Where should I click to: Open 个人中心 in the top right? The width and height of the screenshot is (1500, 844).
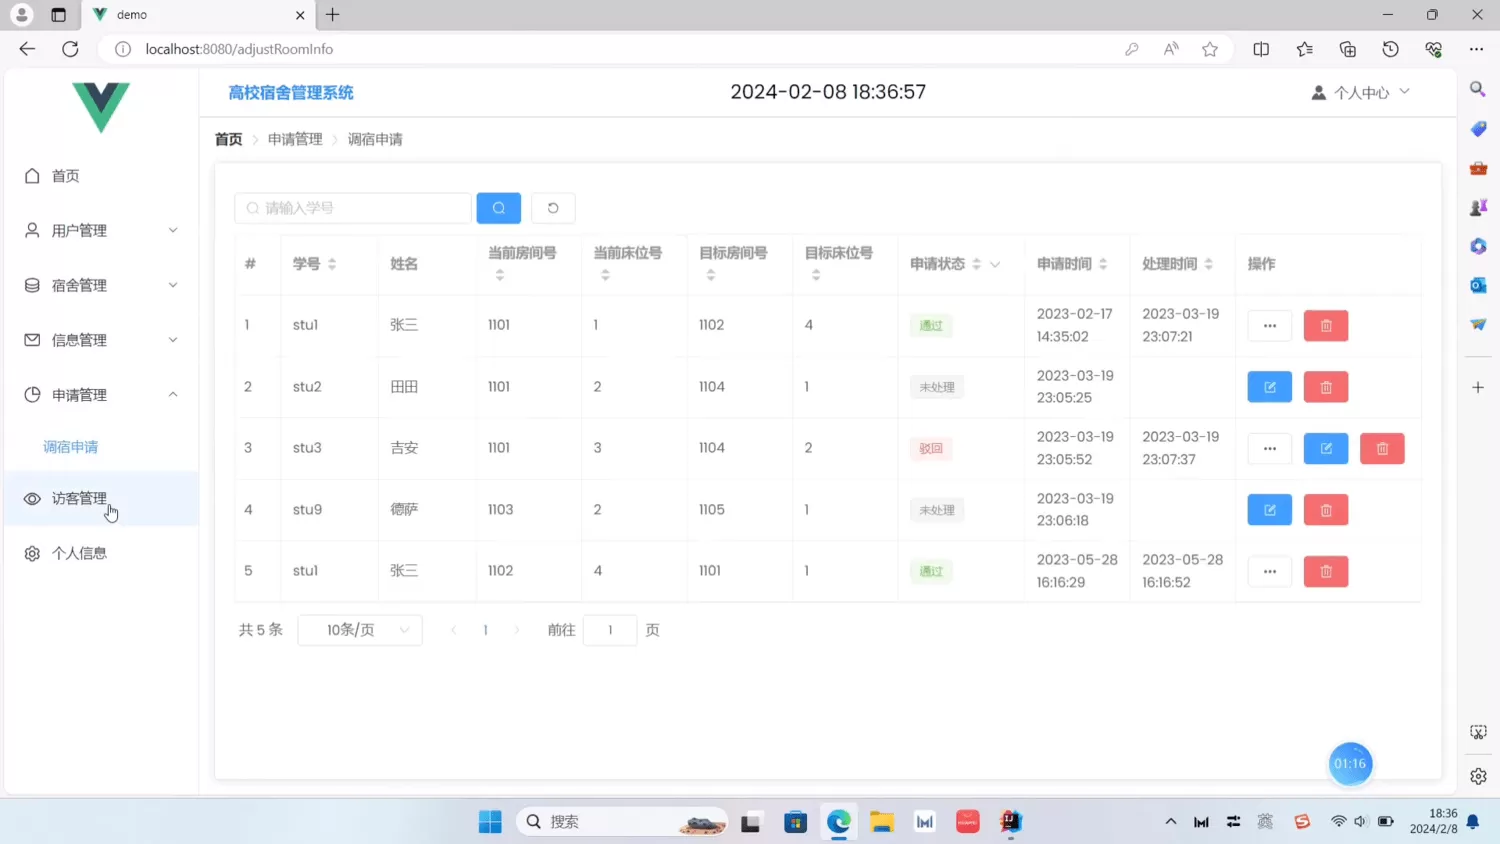[x=1360, y=91]
